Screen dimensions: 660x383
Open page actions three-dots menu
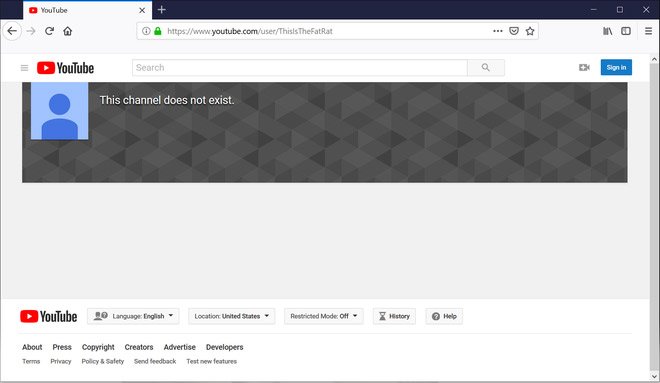[498, 31]
